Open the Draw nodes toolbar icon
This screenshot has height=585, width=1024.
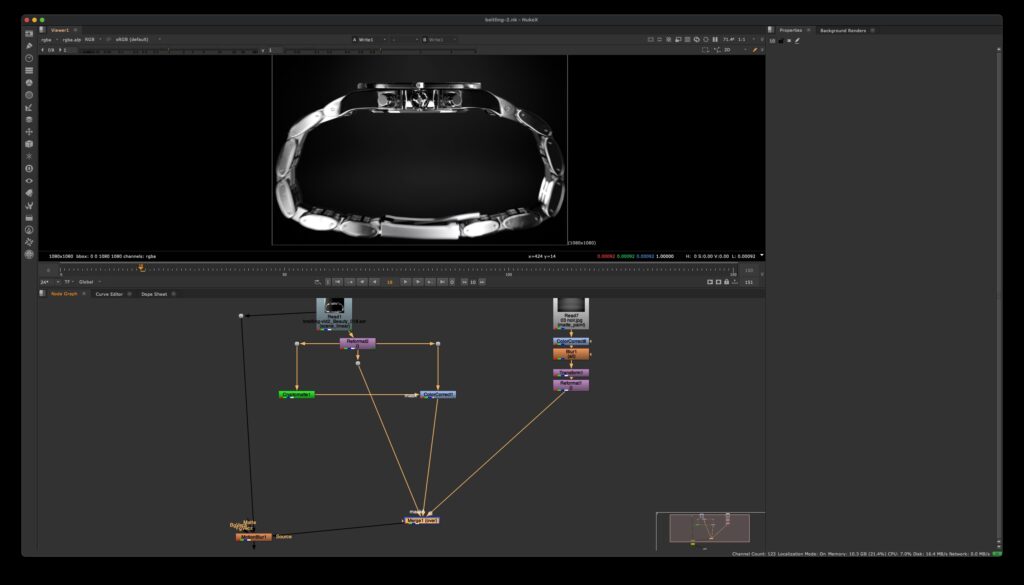[29, 46]
